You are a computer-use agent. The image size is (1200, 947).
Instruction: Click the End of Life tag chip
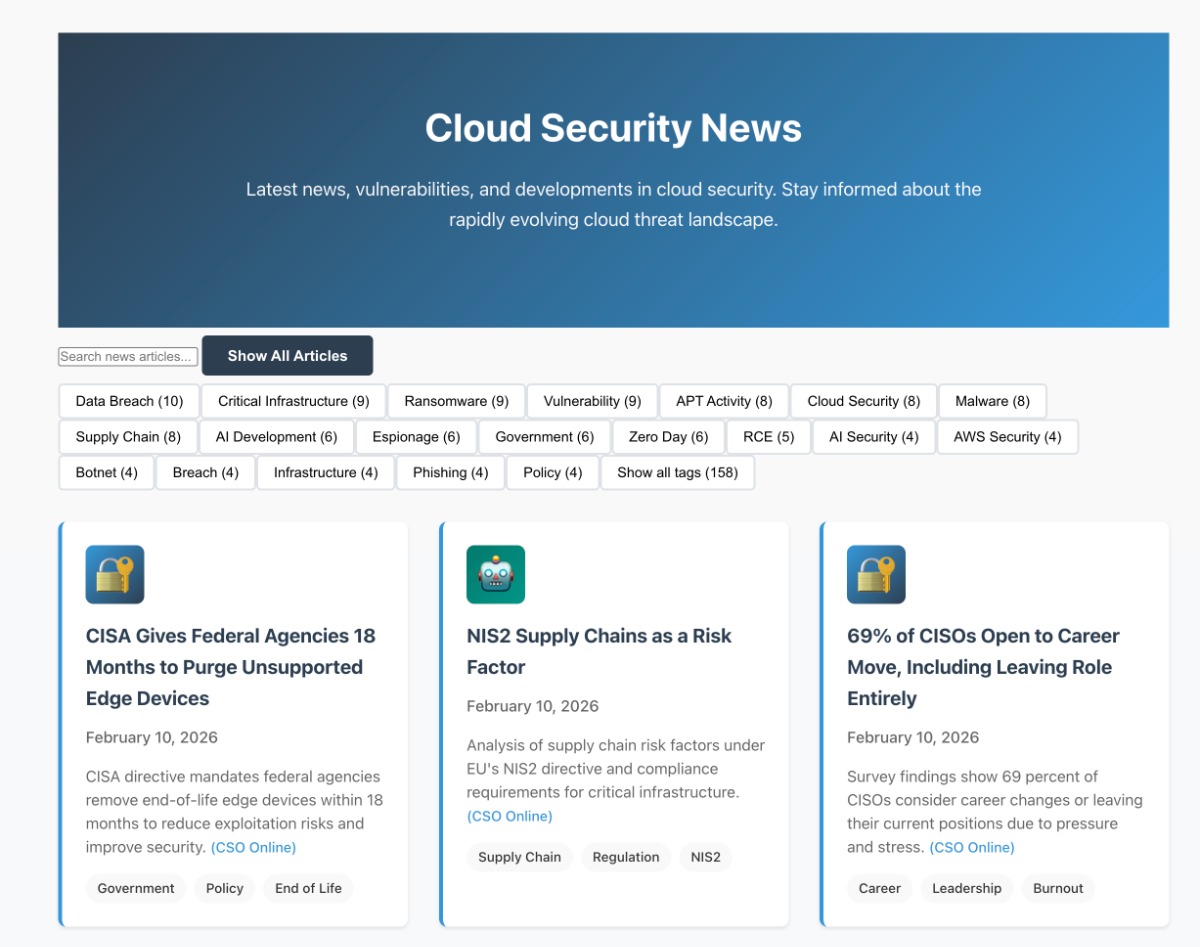click(x=308, y=888)
